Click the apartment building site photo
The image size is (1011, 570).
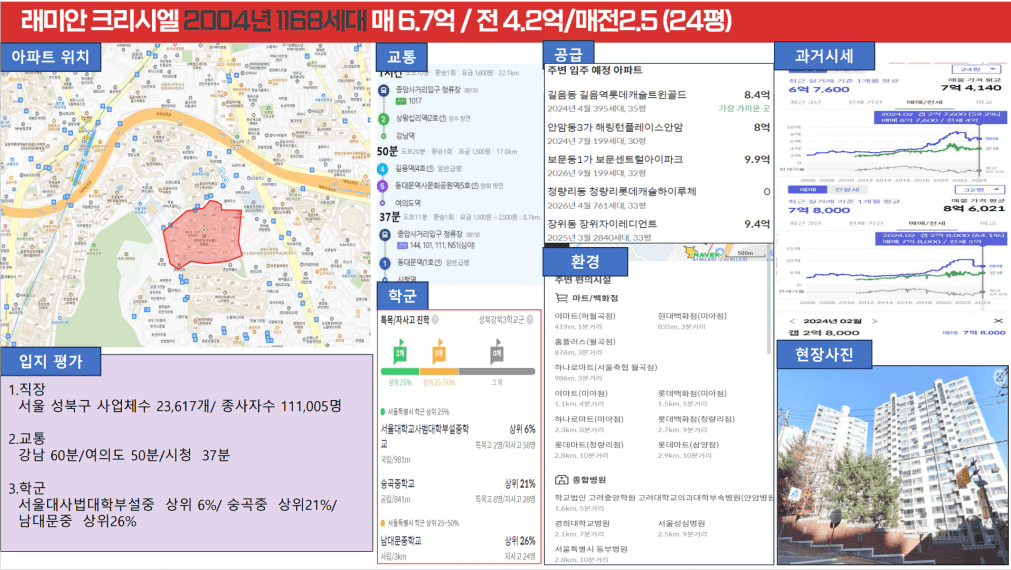coord(892,466)
